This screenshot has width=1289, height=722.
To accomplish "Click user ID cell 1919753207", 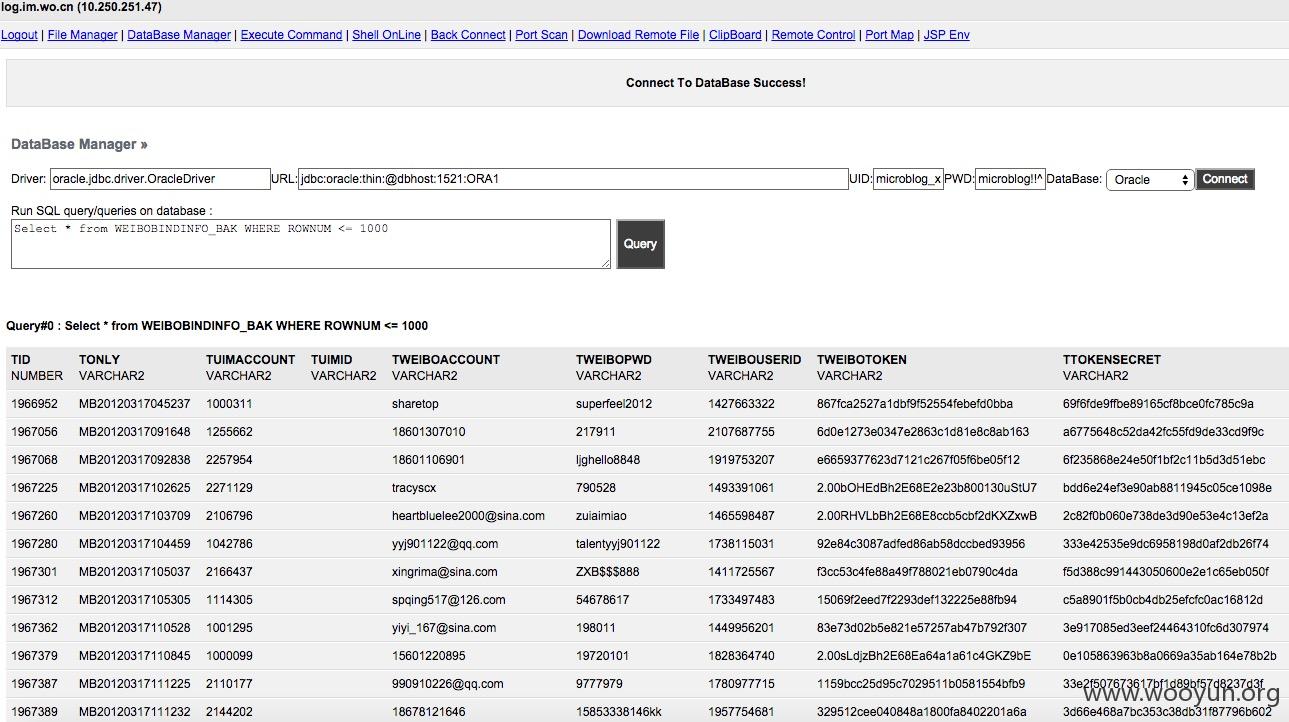I will click(x=741, y=460).
